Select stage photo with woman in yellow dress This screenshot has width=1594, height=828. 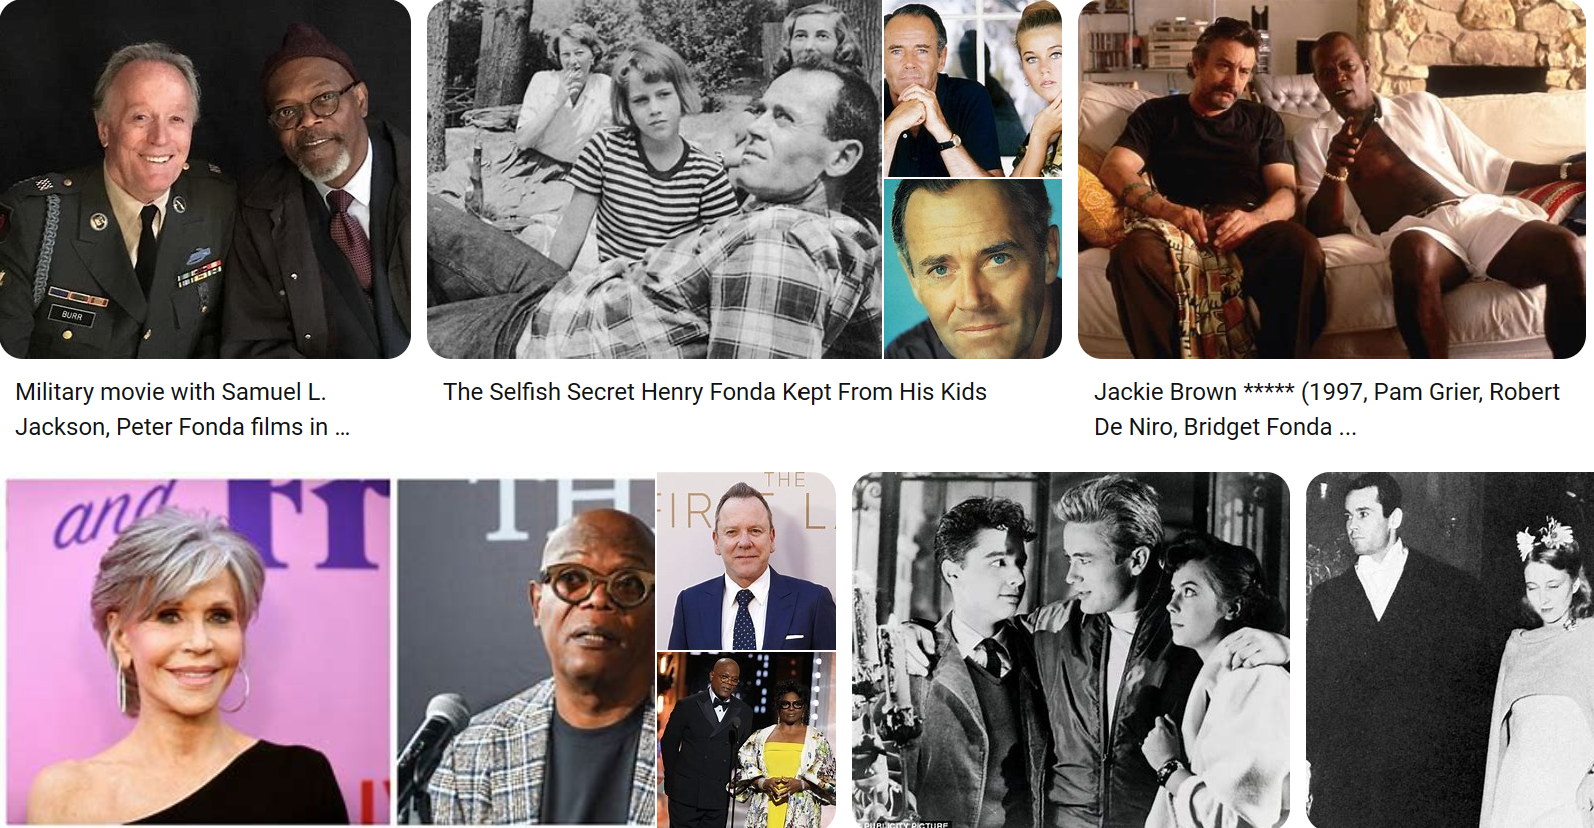[746, 740]
